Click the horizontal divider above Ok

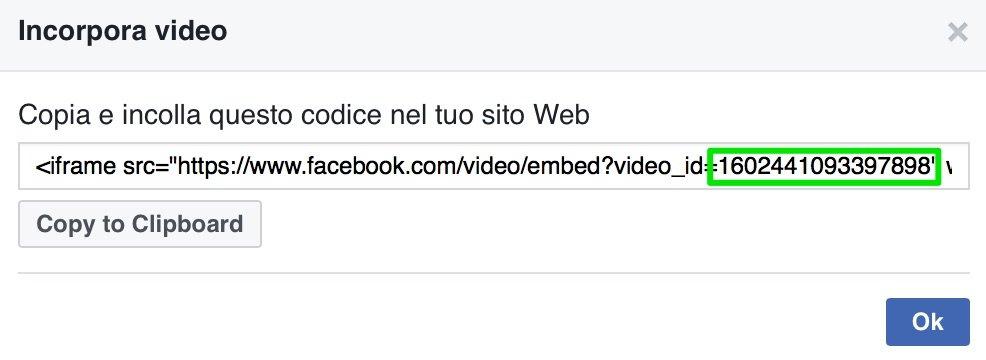coord(494,273)
